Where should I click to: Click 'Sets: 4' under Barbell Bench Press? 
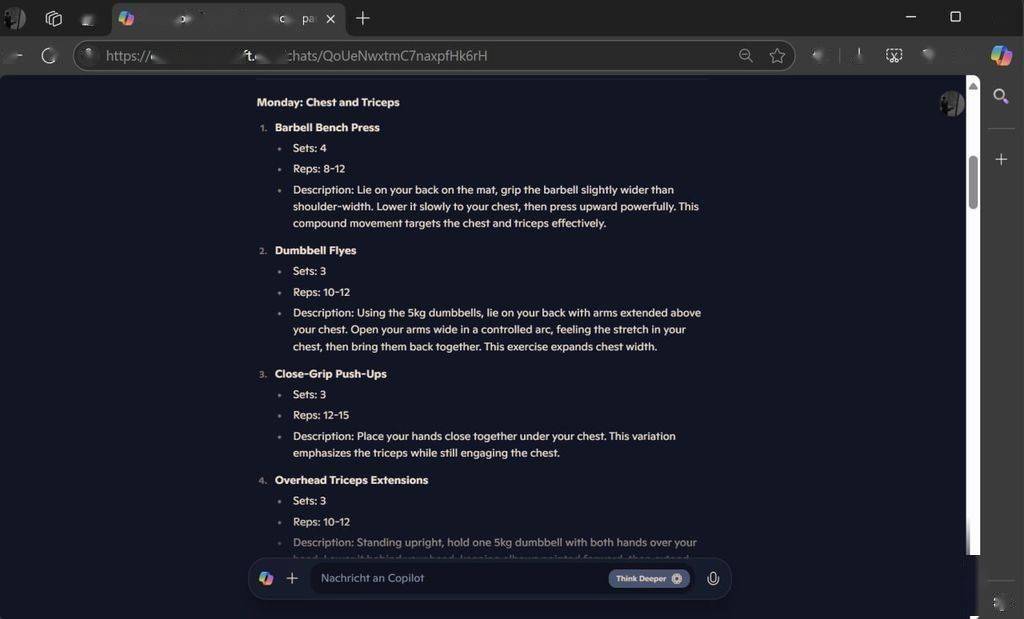pyautogui.click(x=310, y=148)
